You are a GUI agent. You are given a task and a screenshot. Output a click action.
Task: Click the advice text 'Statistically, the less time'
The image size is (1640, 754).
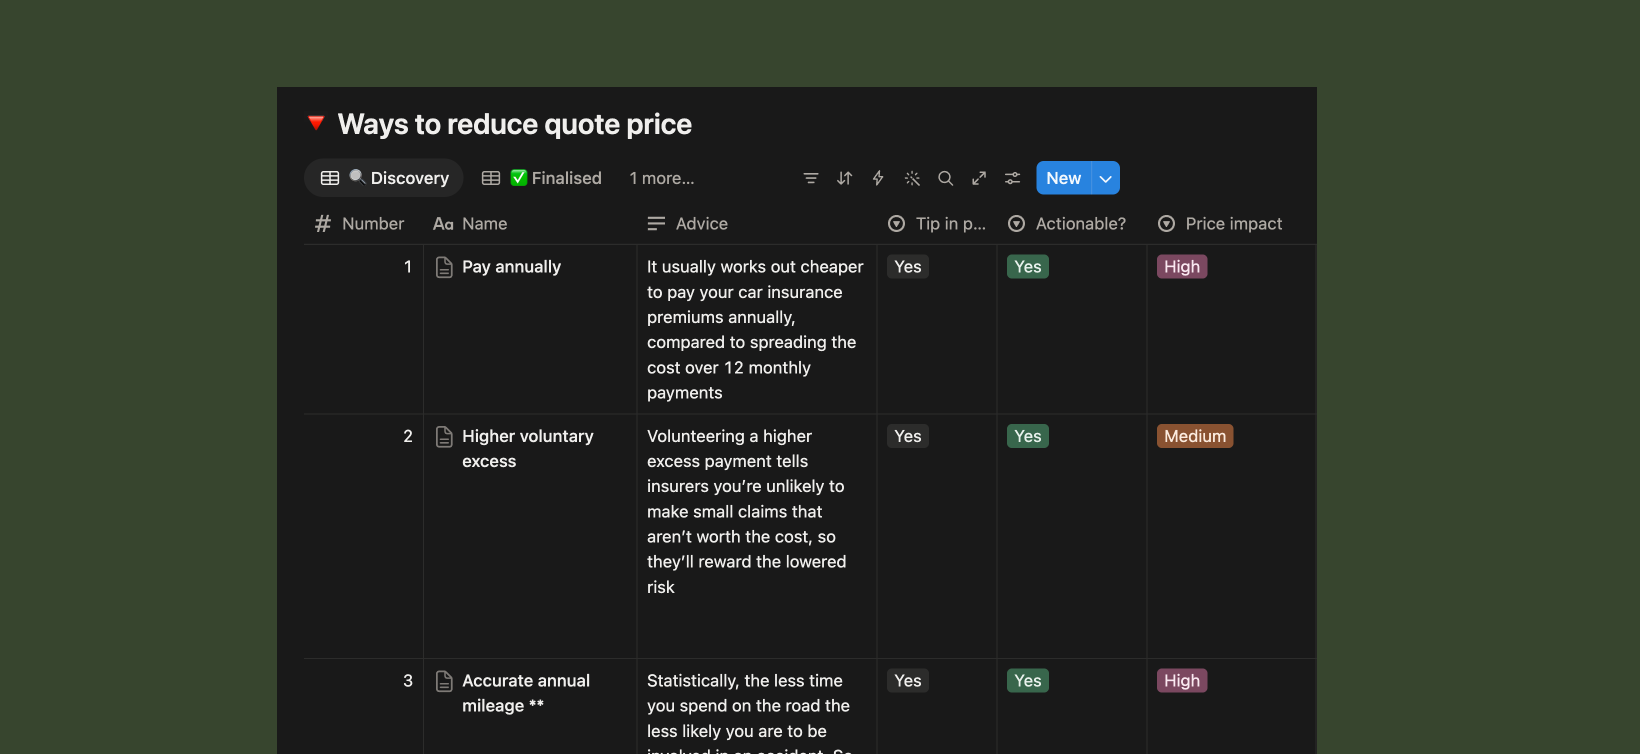[745, 681]
